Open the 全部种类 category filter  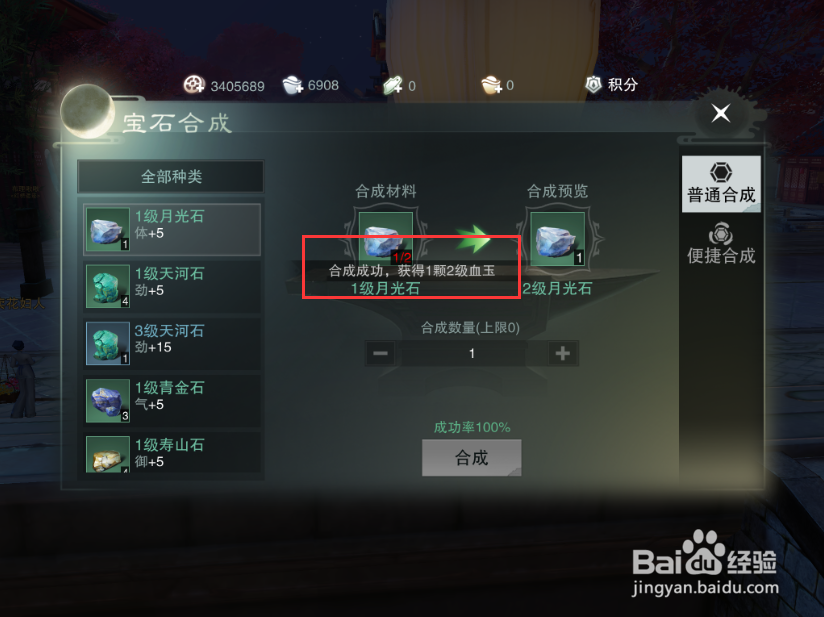pos(171,177)
